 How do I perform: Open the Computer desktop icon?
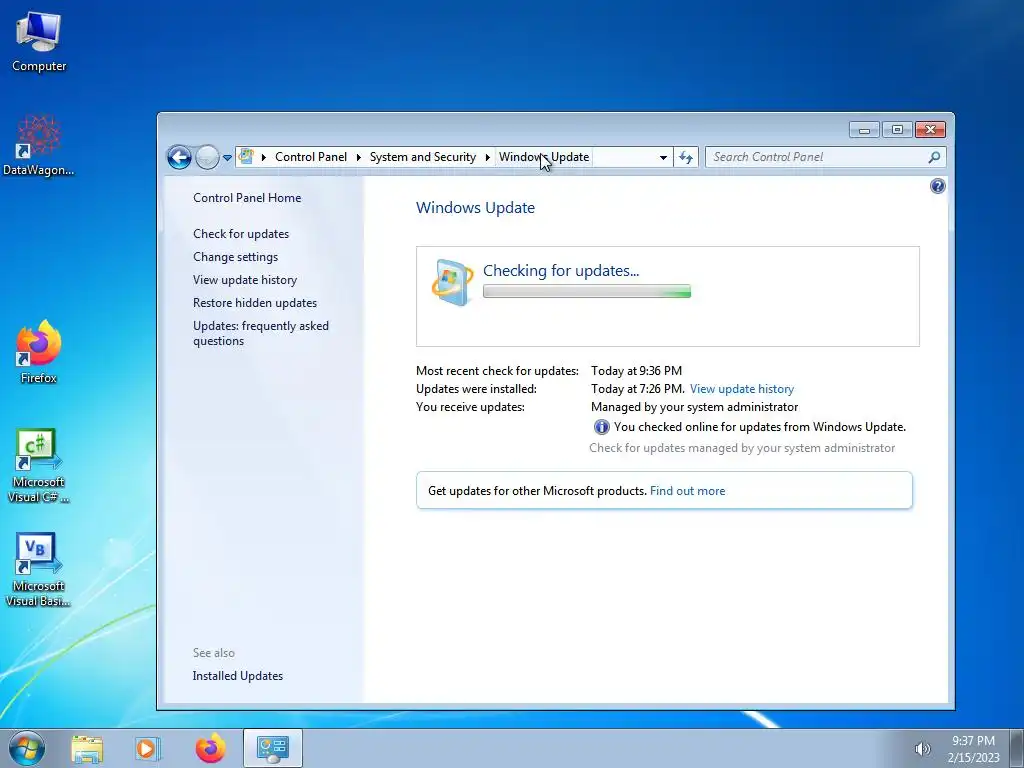tap(39, 42)
